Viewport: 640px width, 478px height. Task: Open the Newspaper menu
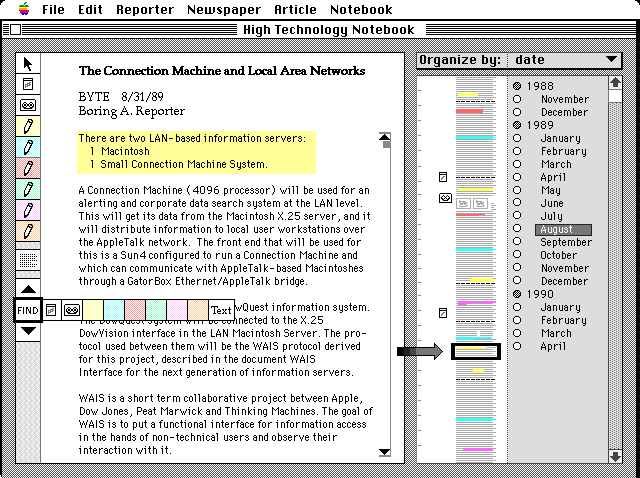224,9
